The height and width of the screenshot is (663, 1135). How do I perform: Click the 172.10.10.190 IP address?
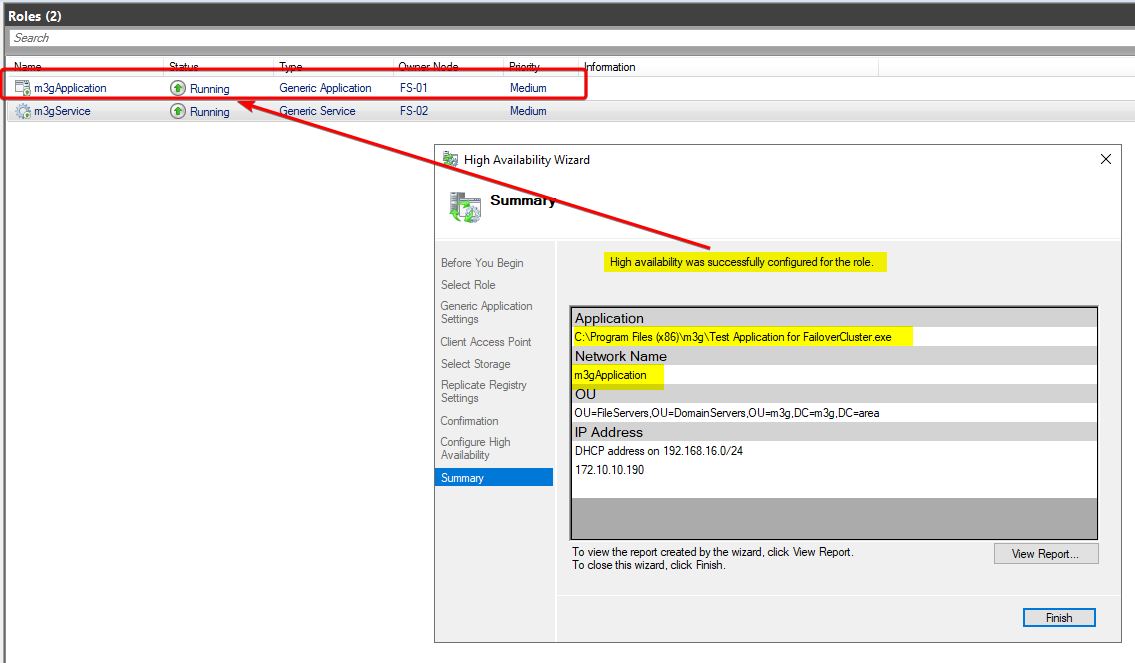(x=609, y=469)
